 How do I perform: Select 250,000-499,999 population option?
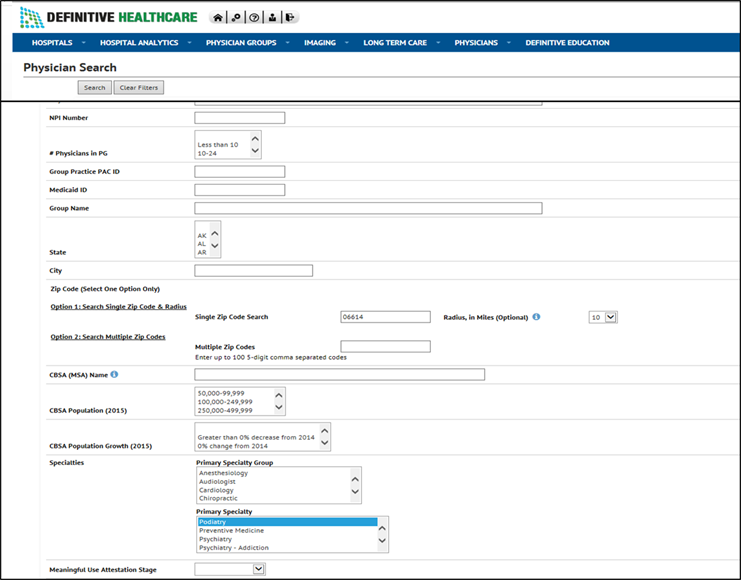[225, 410]
